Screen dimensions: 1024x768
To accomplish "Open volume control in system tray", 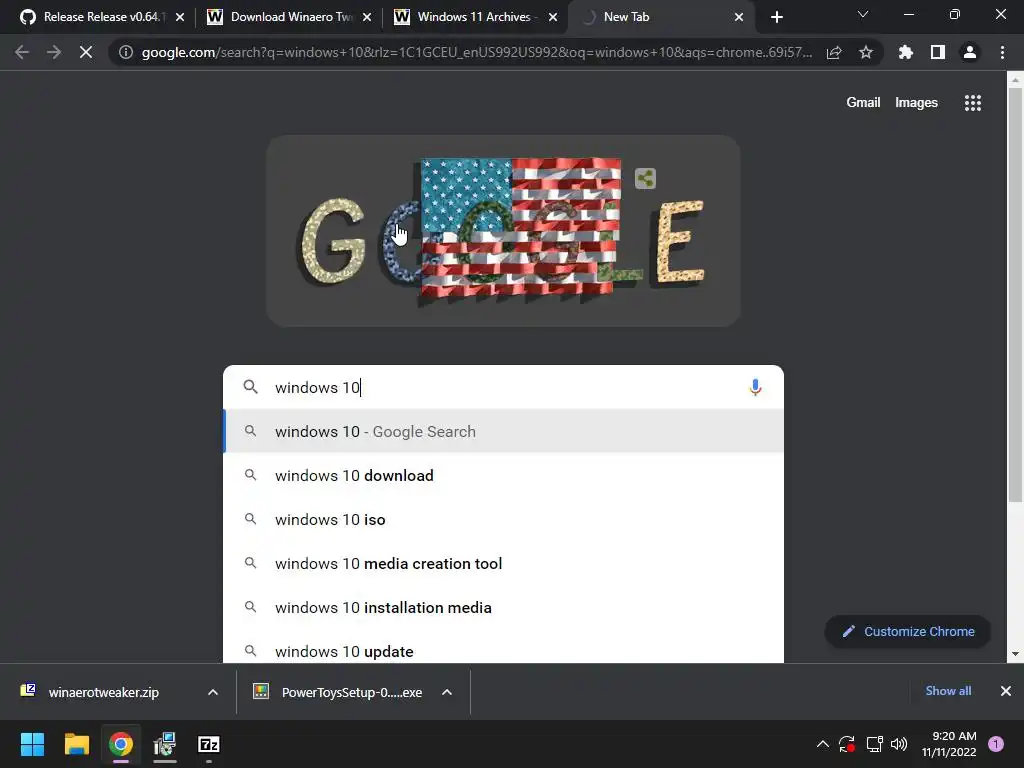I will pyautogui.click(x=899, y=744).
